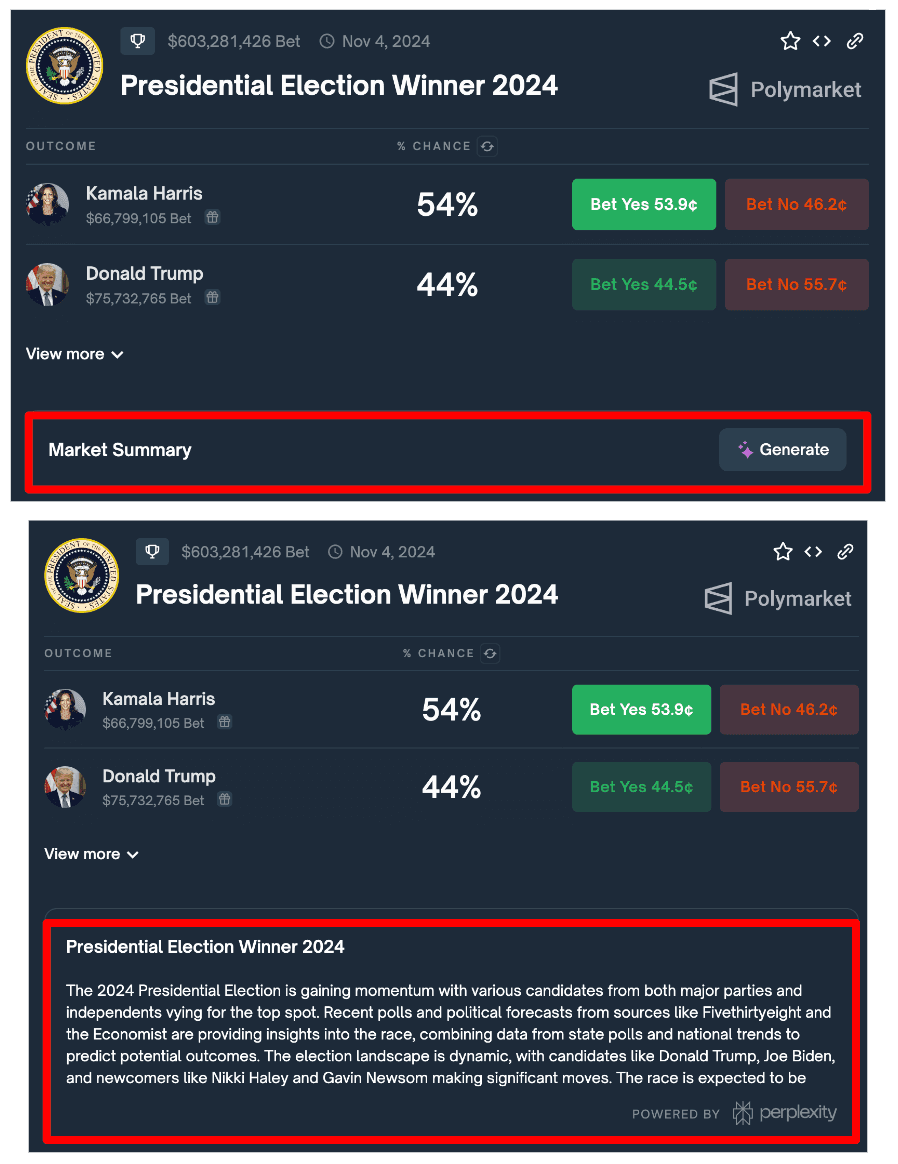Click the star favorite icon in top widget

coord(790,41)
